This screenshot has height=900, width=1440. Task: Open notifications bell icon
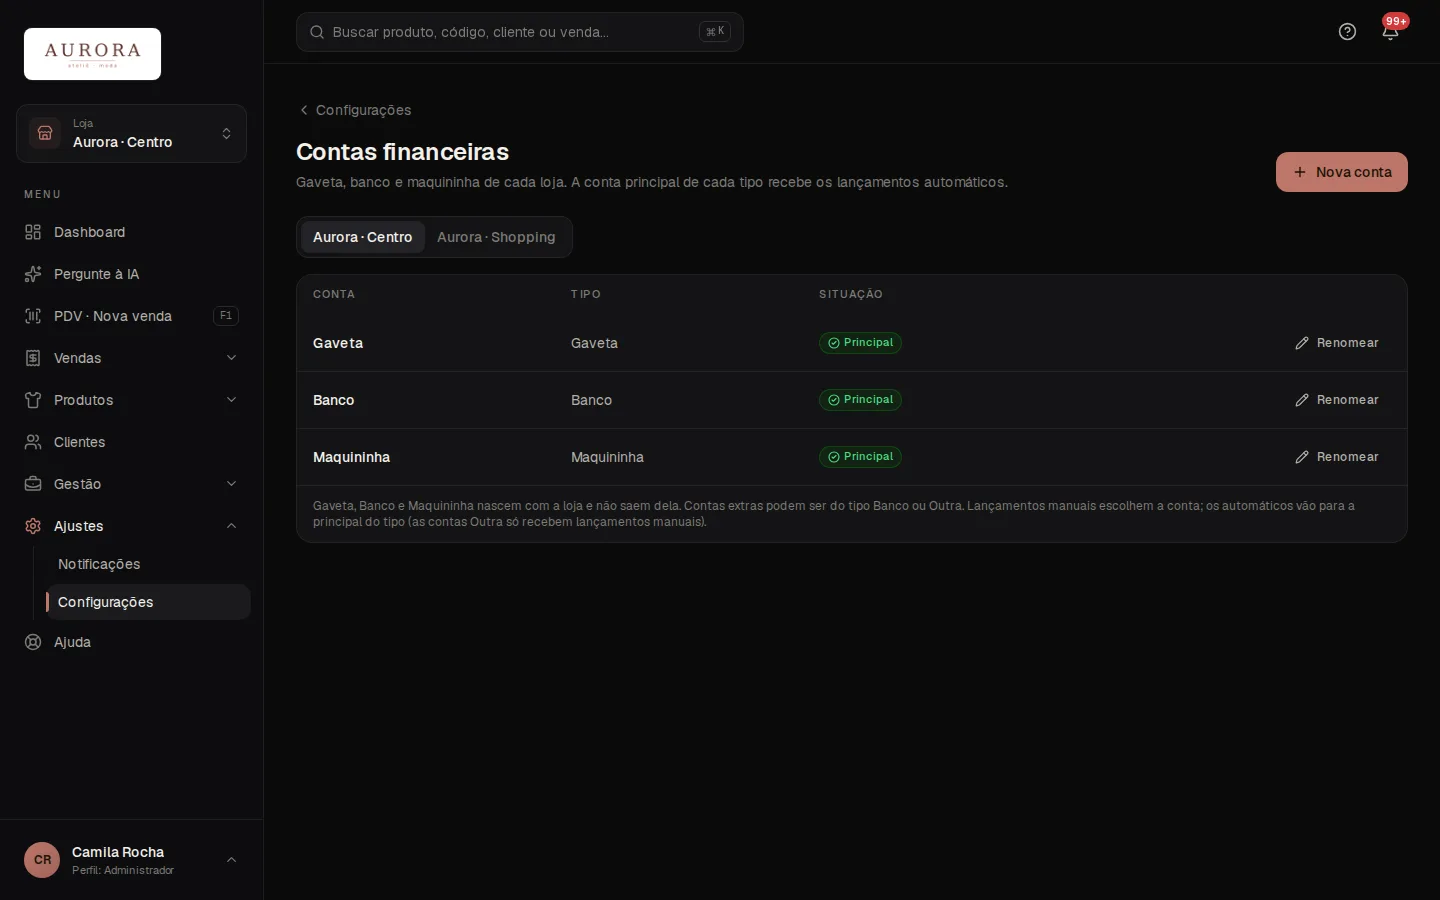pos(1390,32)
